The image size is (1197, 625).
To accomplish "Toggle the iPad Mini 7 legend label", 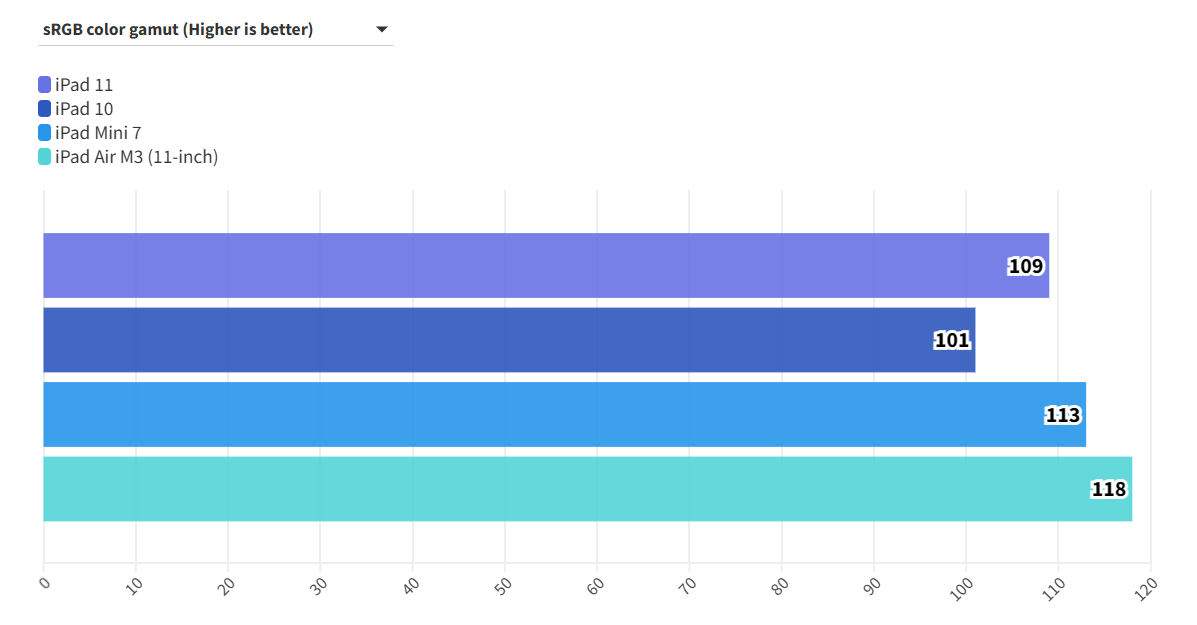I will click(98, 133).
